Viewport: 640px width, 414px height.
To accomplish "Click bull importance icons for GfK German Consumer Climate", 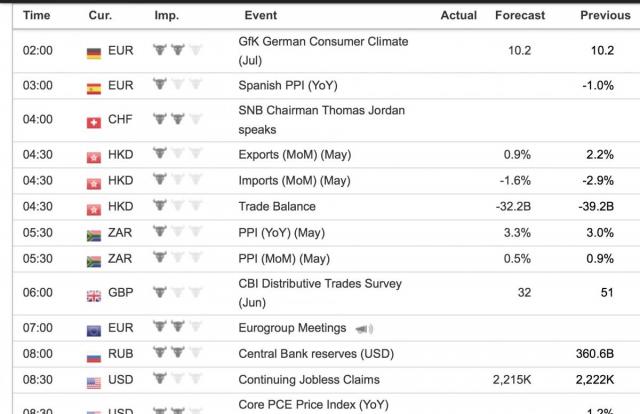I will (x=177, y=51).
